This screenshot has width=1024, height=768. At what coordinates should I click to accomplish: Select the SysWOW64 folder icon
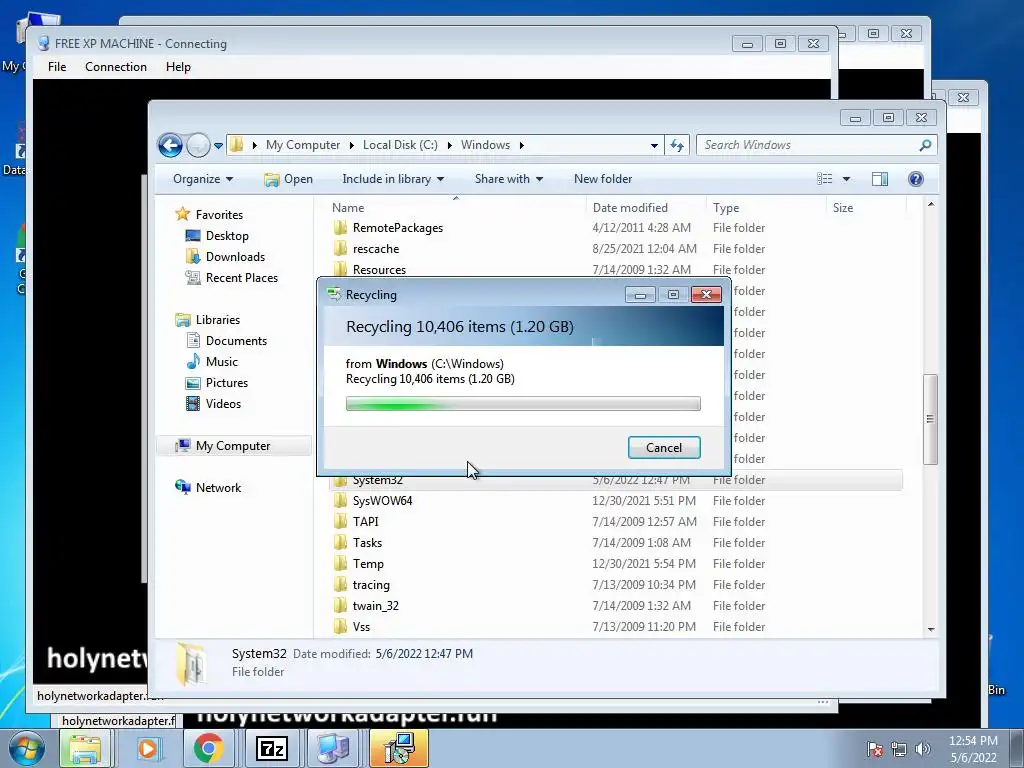[x=340, y=501]
